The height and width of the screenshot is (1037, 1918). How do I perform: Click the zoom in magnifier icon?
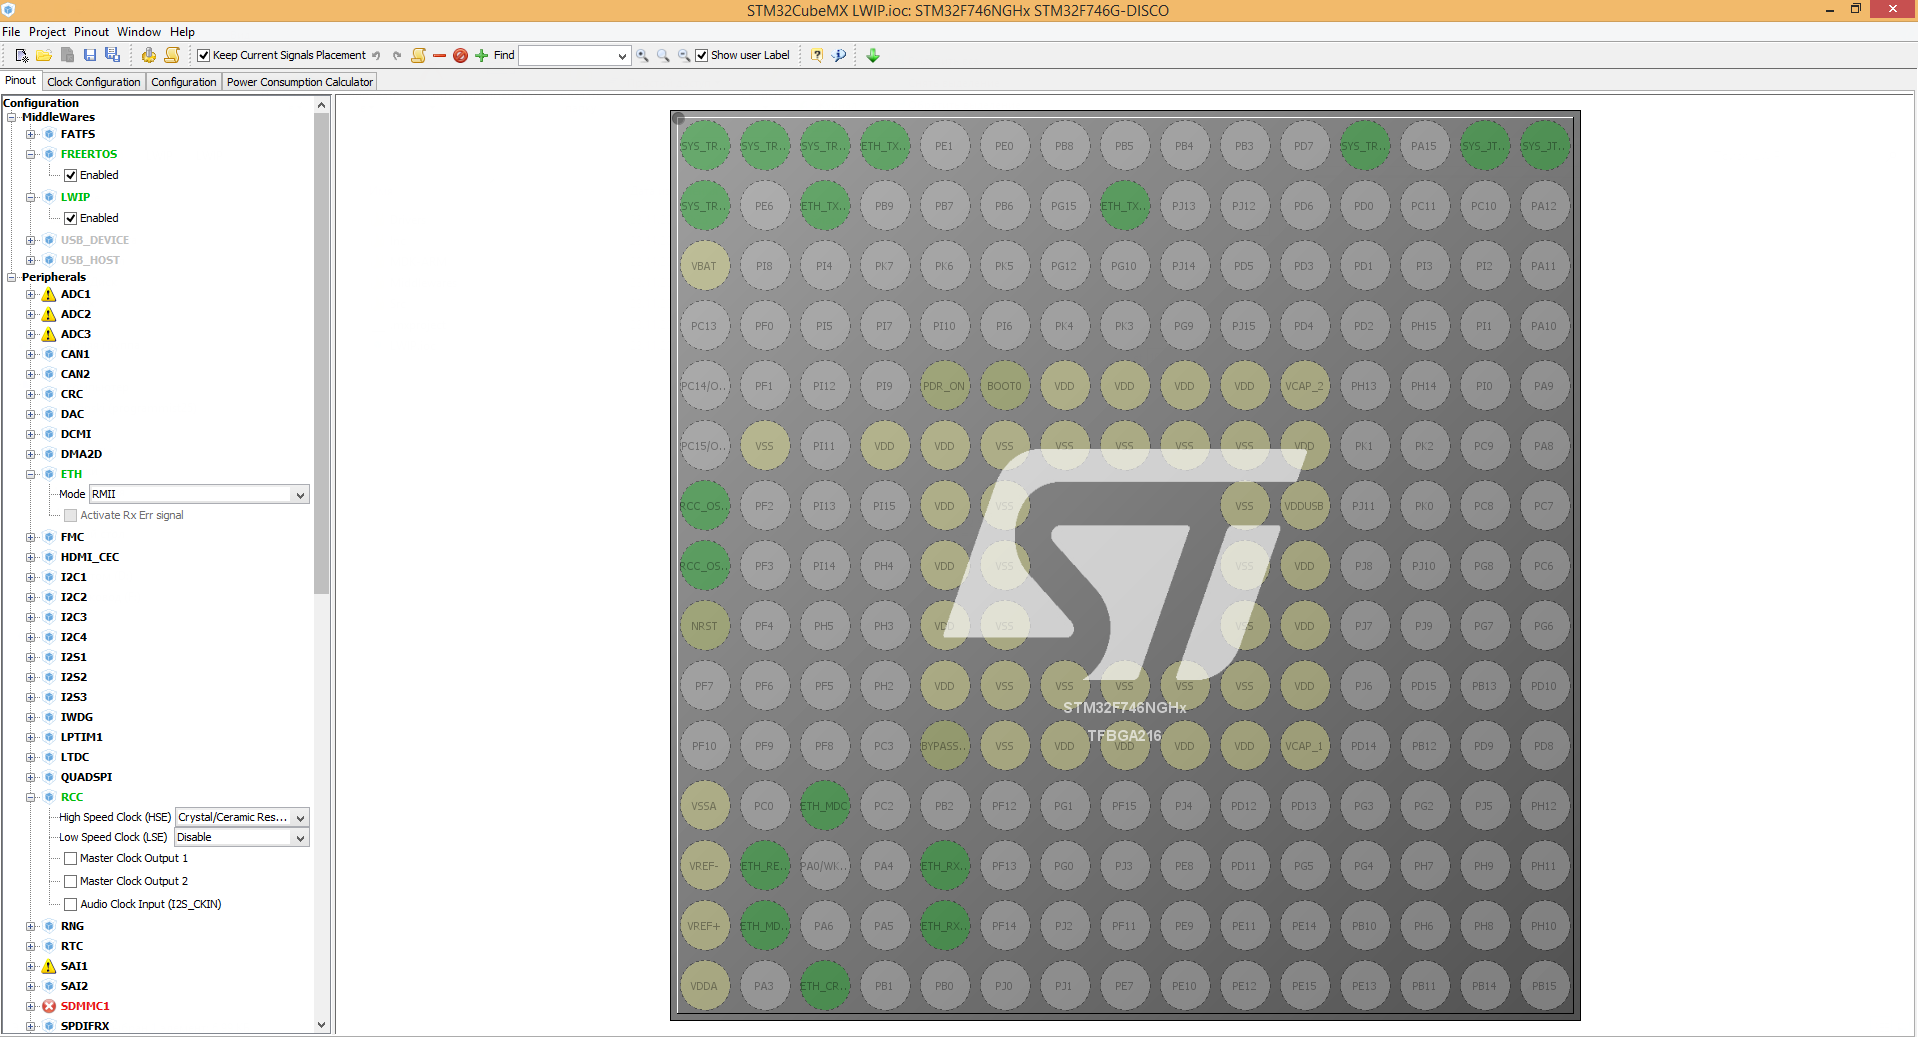[x=642, y=55]
